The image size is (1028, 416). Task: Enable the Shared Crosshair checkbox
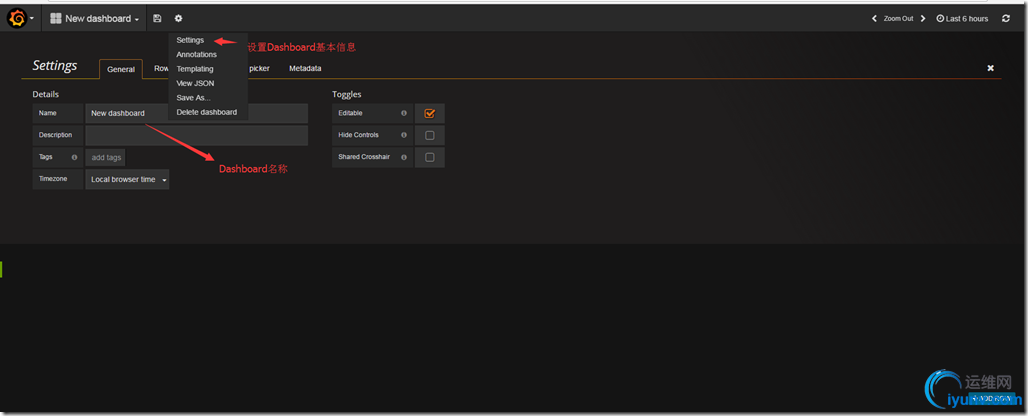tap(430, 157)
